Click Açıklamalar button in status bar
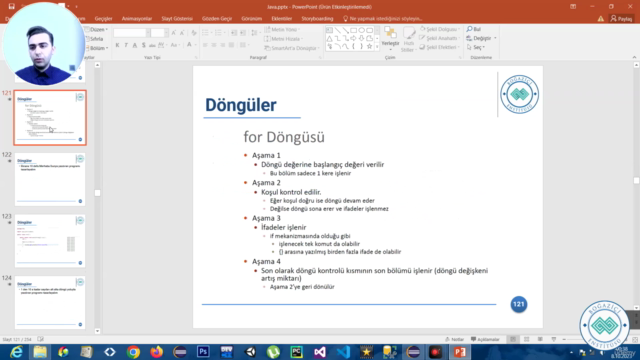The height and width of the screenshot is (360, 640). pyautogui.click(x=485, y=339)
